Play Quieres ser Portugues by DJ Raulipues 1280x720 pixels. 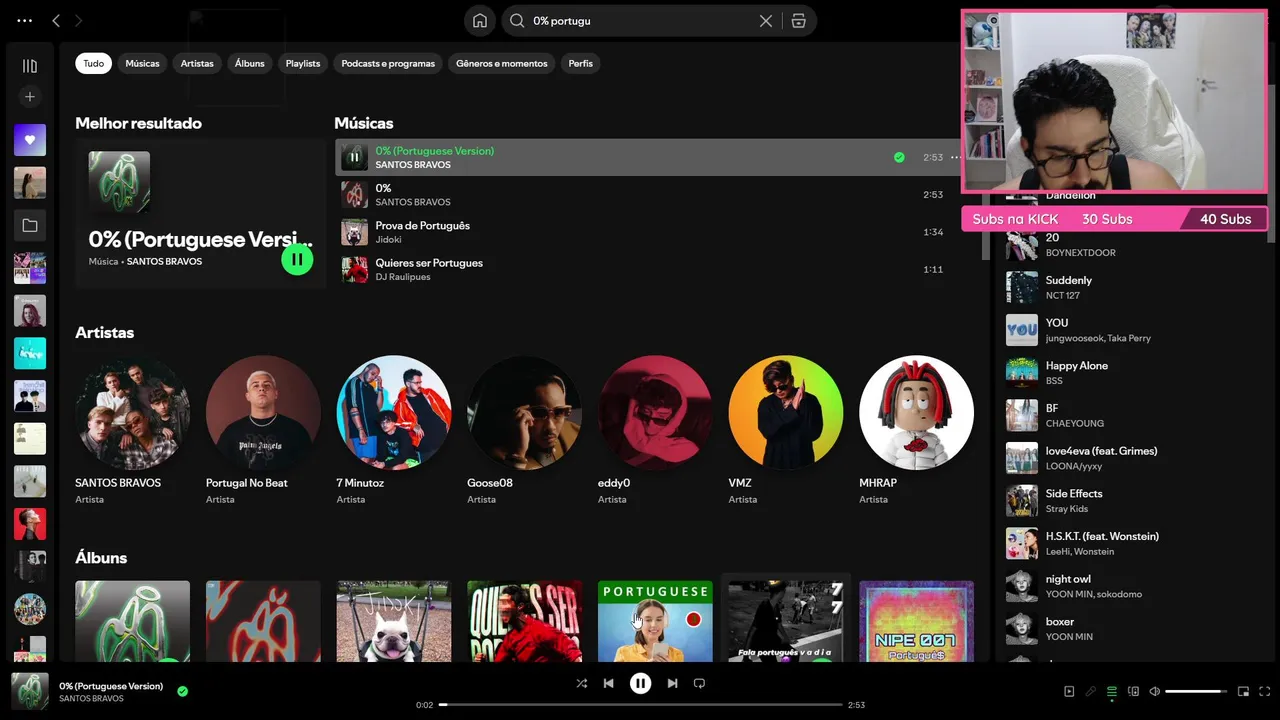coord(354,270)
